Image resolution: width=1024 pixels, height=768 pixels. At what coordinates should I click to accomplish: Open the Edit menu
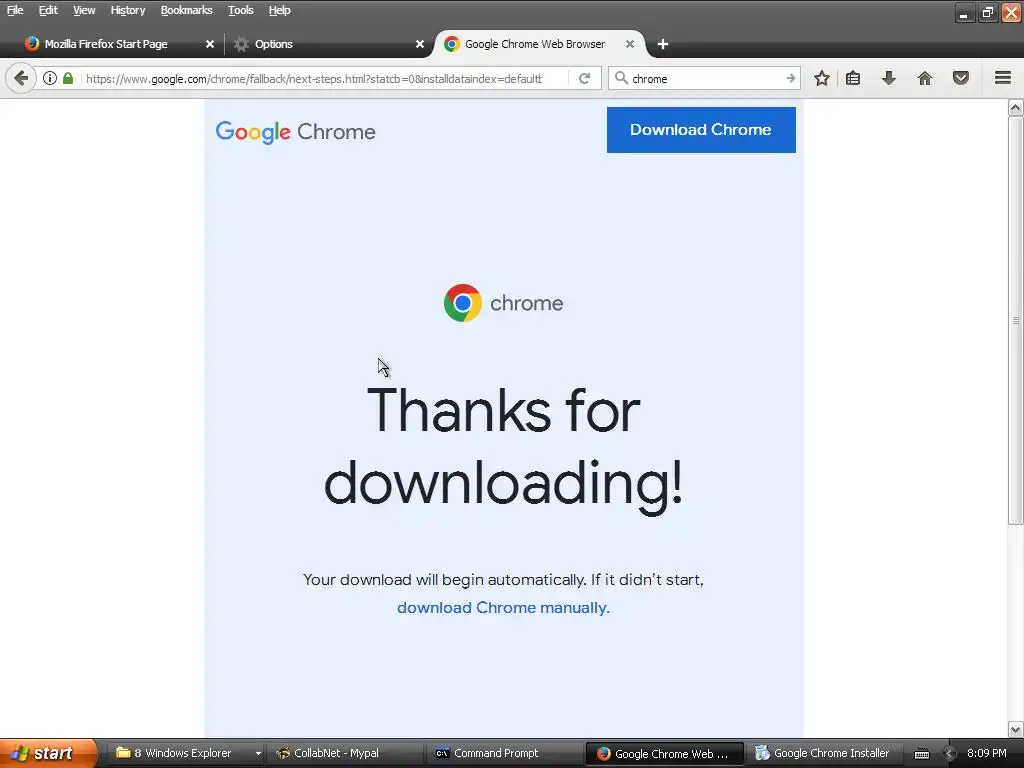point(48,10)
